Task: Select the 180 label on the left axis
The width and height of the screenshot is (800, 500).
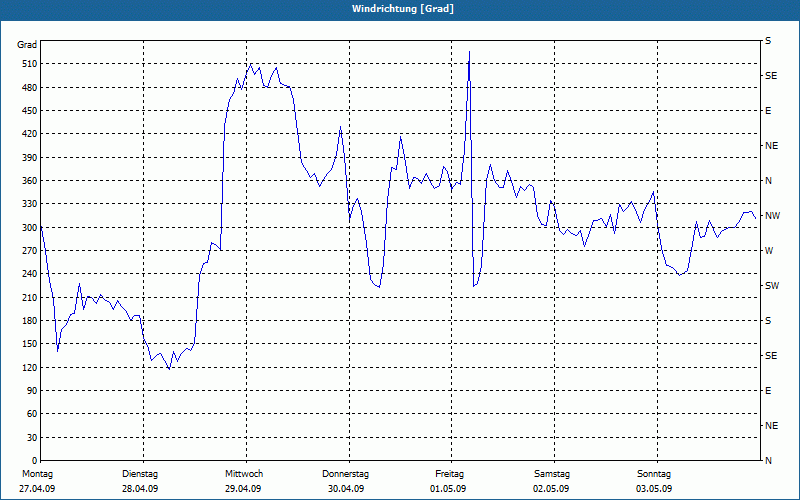Action: pyautogui.click(x=30, y=321)
